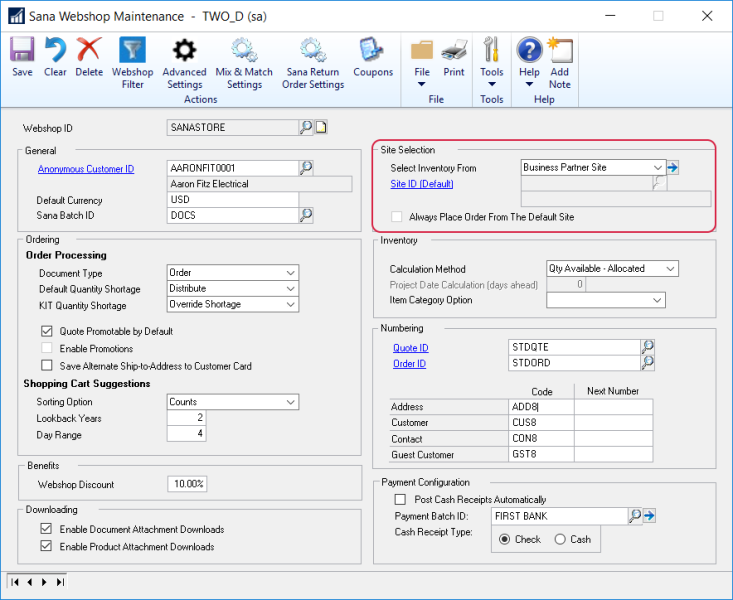Open Sana Return Order Settings icon

313,50
